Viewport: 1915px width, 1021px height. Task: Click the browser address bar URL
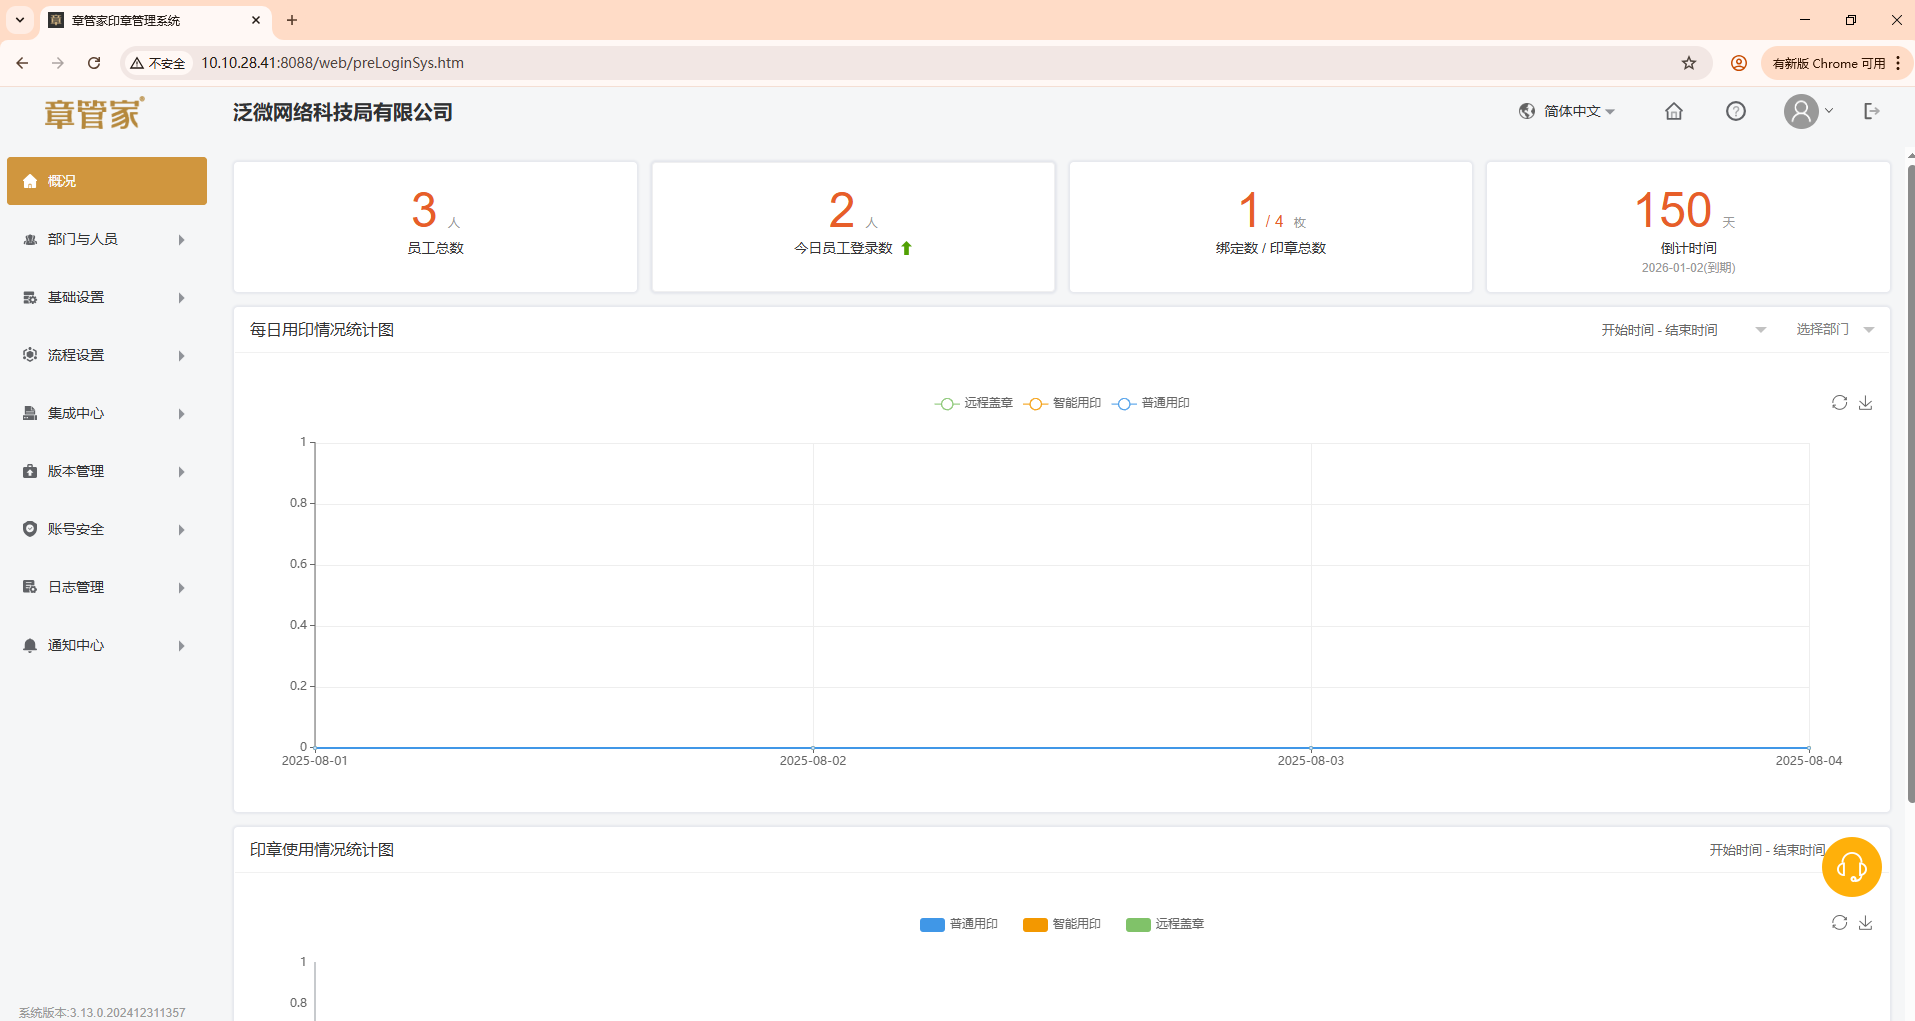point(332,63)
